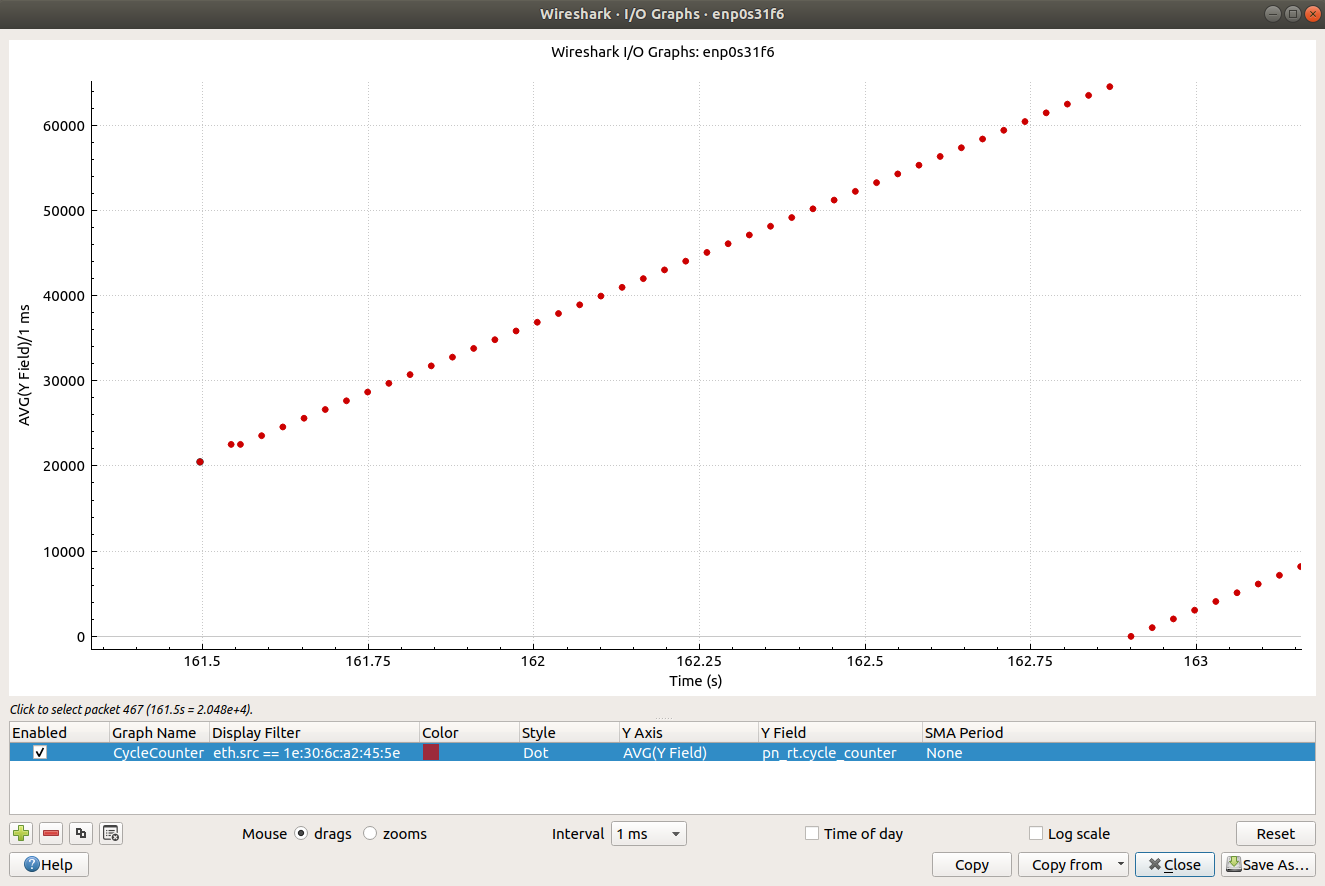Expand the Copy from dropdown

pyautogui.click(x=1121, y=865)
